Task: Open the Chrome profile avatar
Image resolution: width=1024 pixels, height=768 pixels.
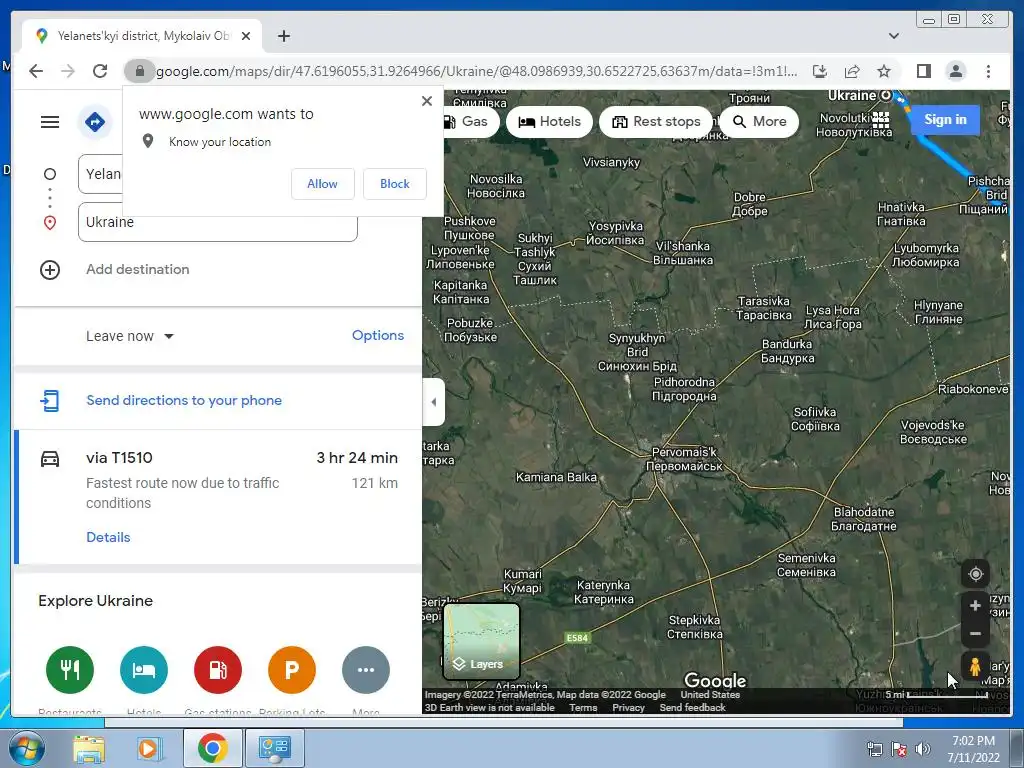Action: point(955,71)
